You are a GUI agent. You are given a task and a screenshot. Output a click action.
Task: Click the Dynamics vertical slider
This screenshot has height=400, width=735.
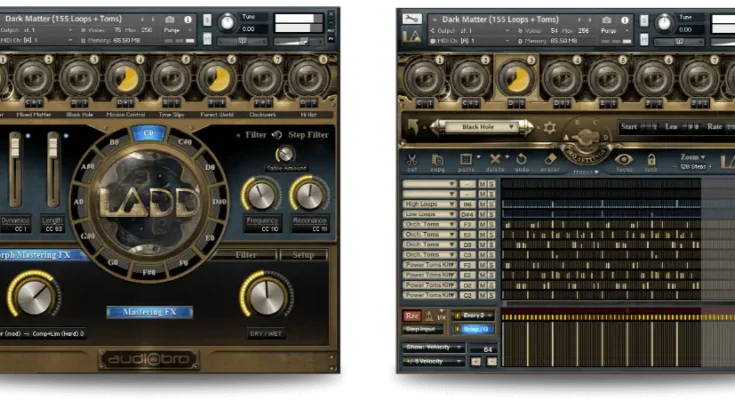click(14, 165)
